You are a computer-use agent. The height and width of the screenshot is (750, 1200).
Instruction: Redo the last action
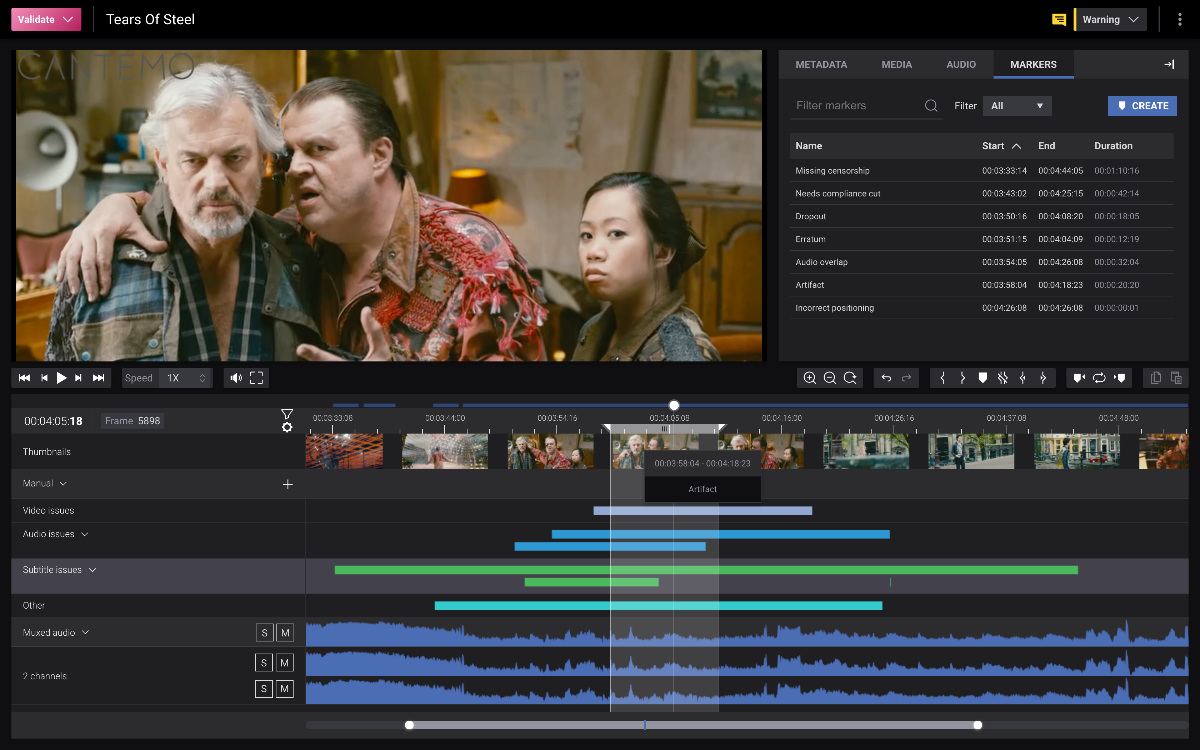(x=907, y=378)
